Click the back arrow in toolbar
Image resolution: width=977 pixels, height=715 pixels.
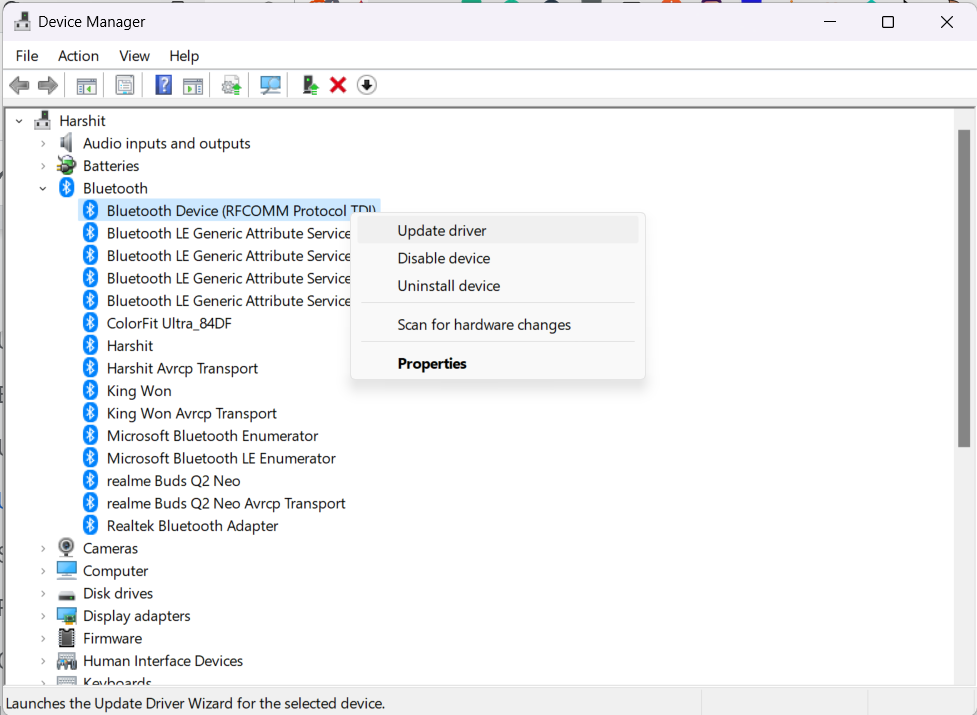click(19, 85)
